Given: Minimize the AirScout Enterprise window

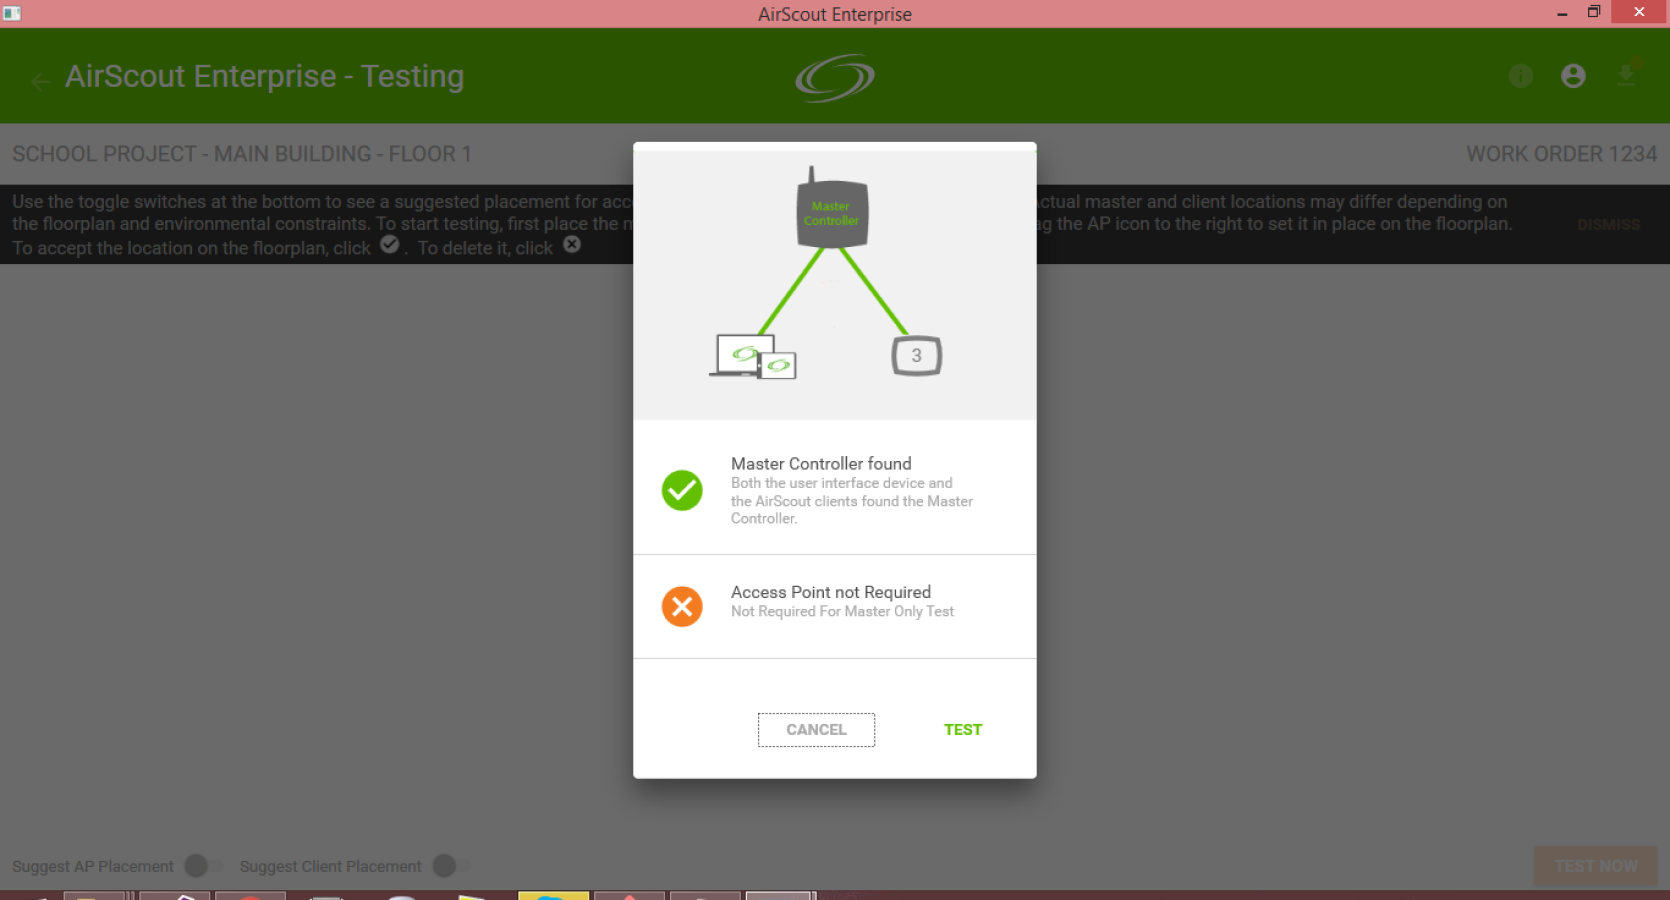Looking at the screenshot, I should coord(1562,13).
